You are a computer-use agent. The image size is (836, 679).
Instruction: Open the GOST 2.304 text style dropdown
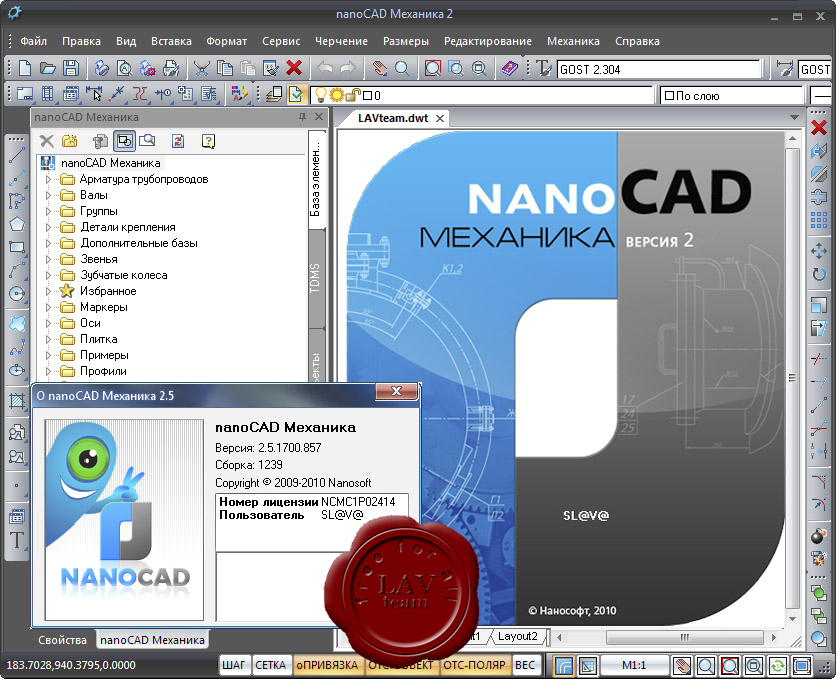click(x=659, y=69)
